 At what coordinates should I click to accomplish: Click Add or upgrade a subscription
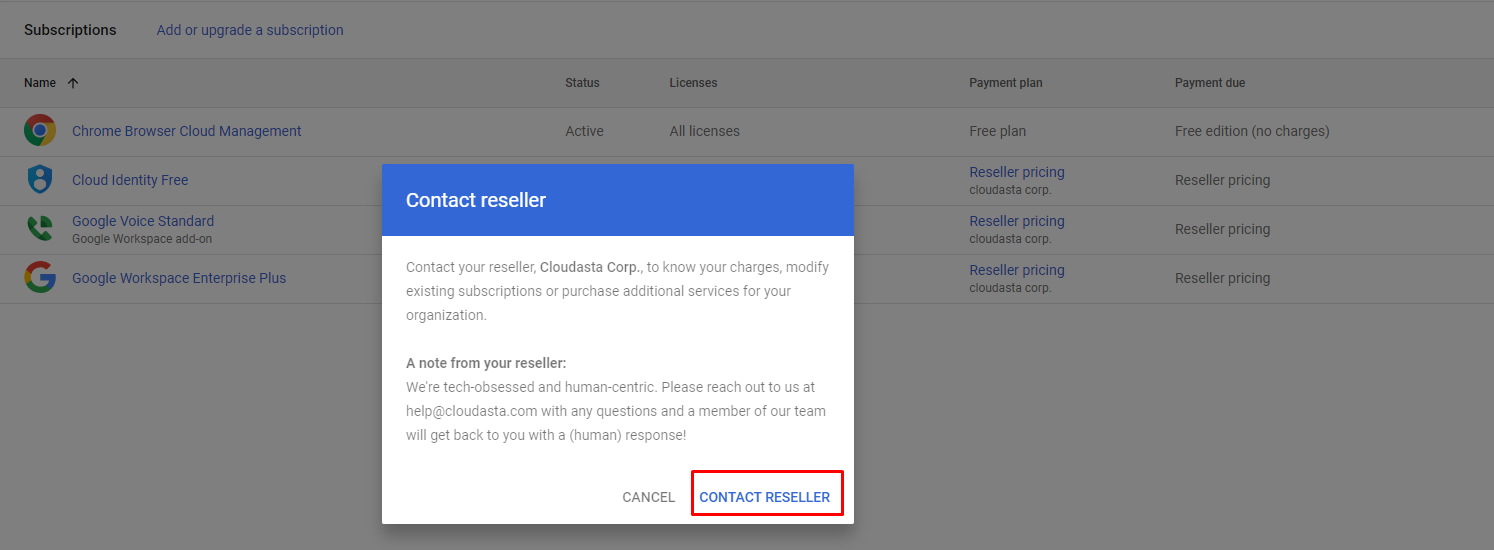click(x=250, y=30)
